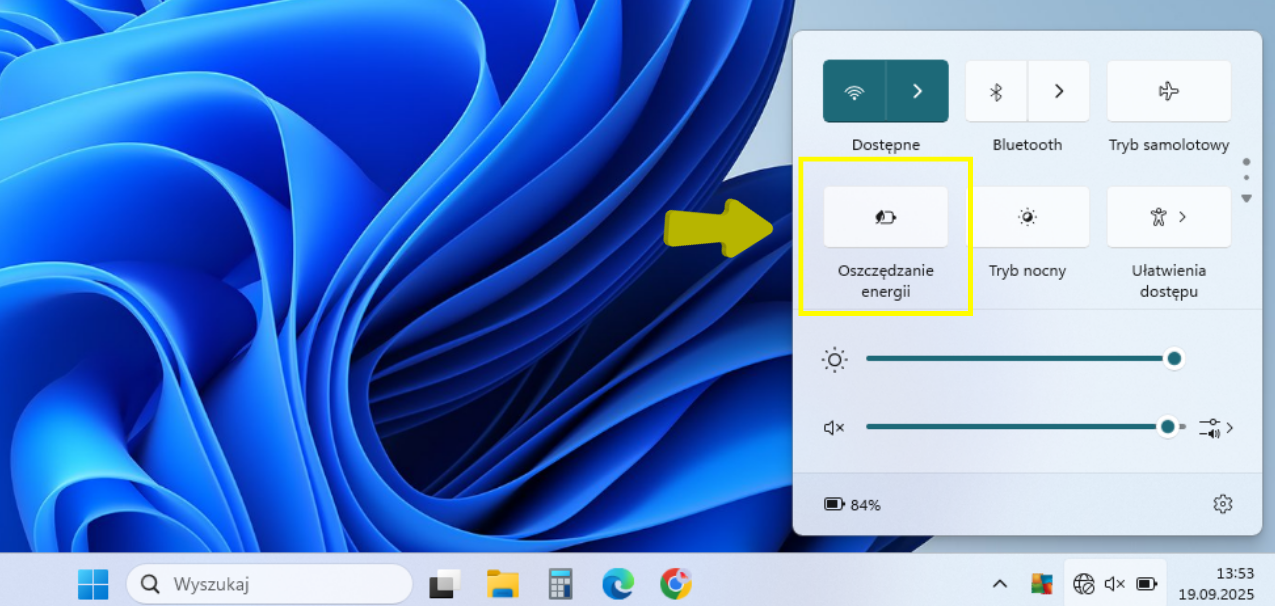Toggle Oszczędzanie energii tile

[885, 217]
